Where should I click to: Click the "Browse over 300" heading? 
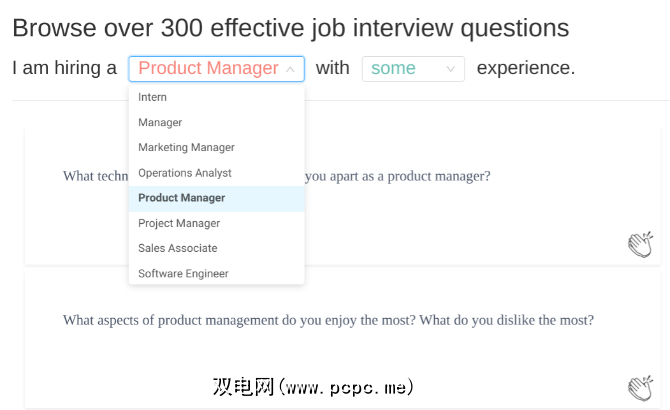point(290,28)
